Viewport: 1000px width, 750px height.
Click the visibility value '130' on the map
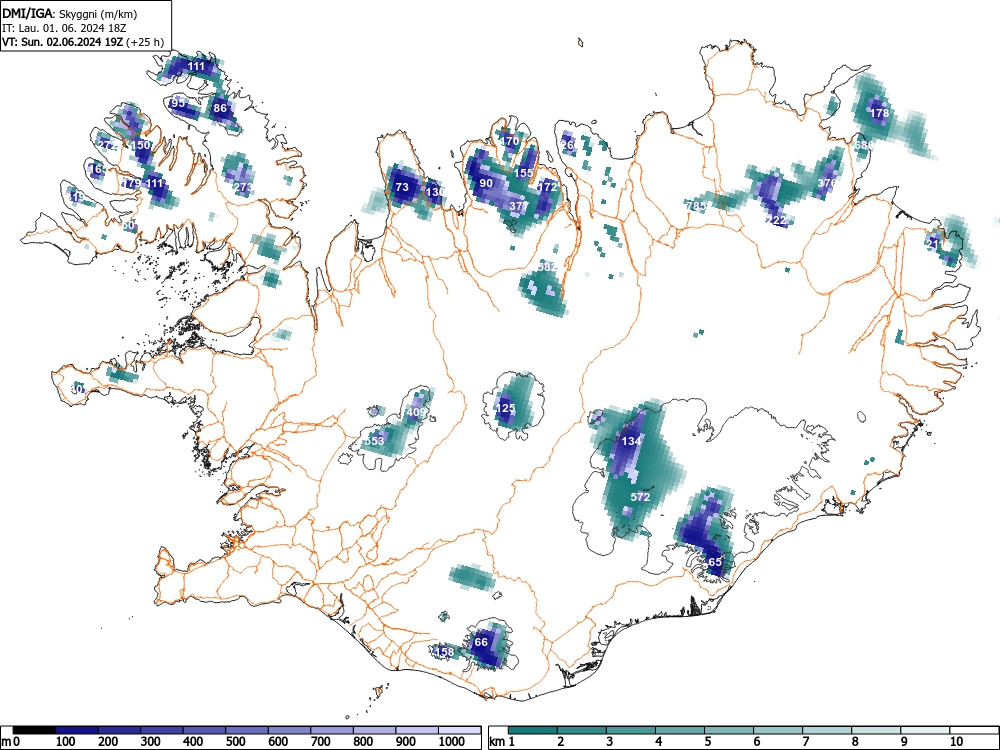(434, 192)
